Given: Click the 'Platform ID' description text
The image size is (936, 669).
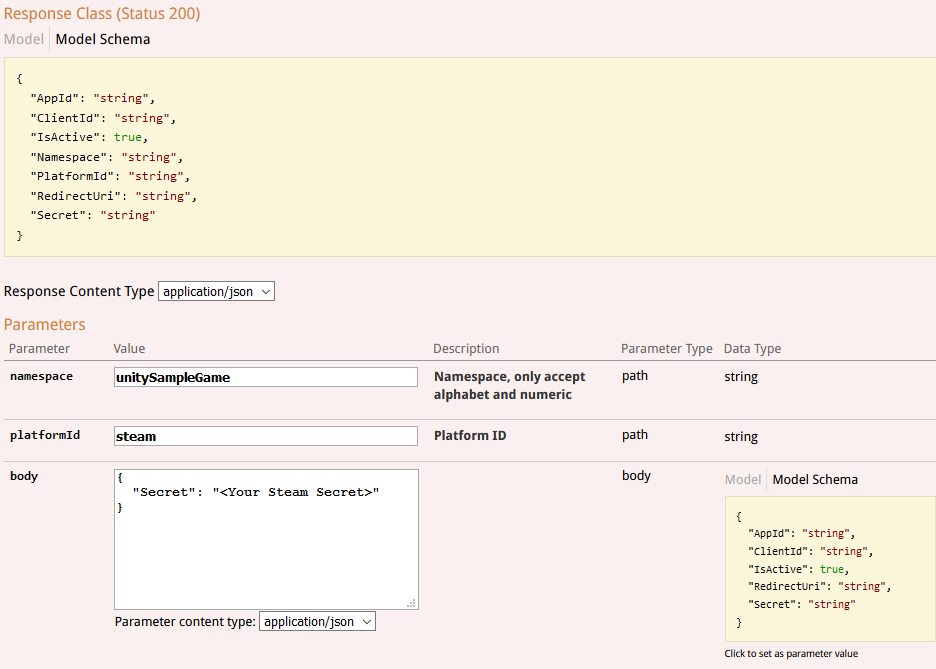Looking at the screenshot, I should pos(470,436).
